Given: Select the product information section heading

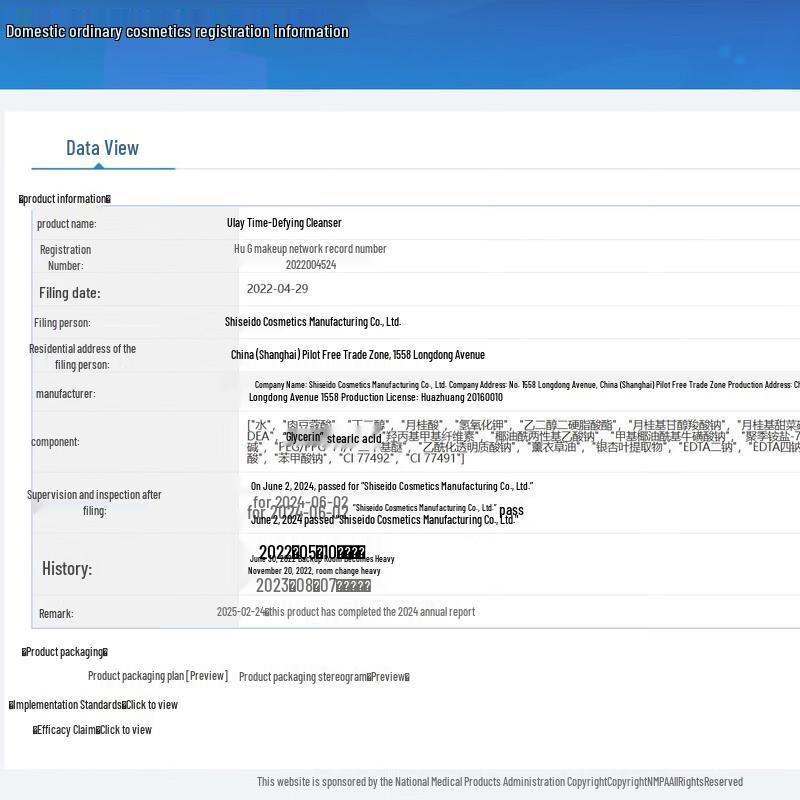Looking at the screenshot, I should click(65, 199).
